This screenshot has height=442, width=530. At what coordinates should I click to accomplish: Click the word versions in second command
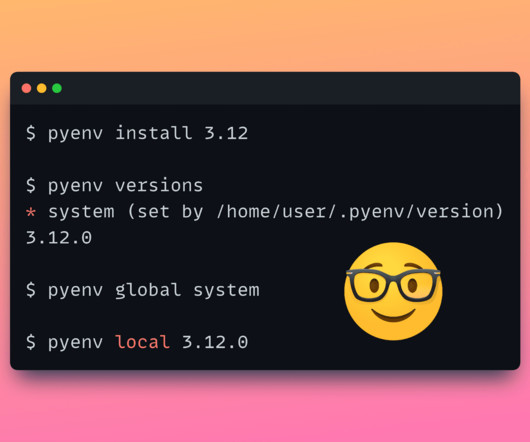point(159,185)
